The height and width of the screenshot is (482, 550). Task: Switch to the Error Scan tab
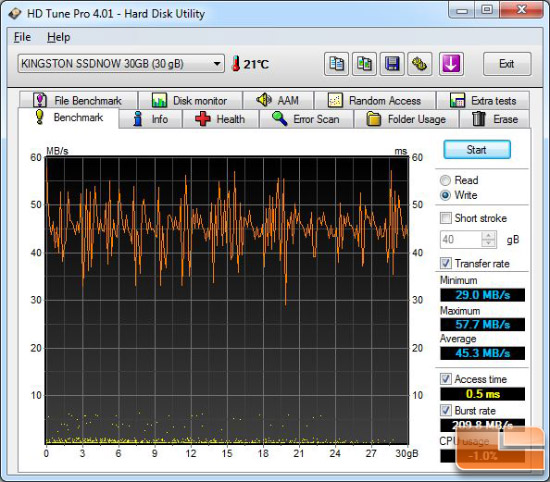[x=306, y=119]
